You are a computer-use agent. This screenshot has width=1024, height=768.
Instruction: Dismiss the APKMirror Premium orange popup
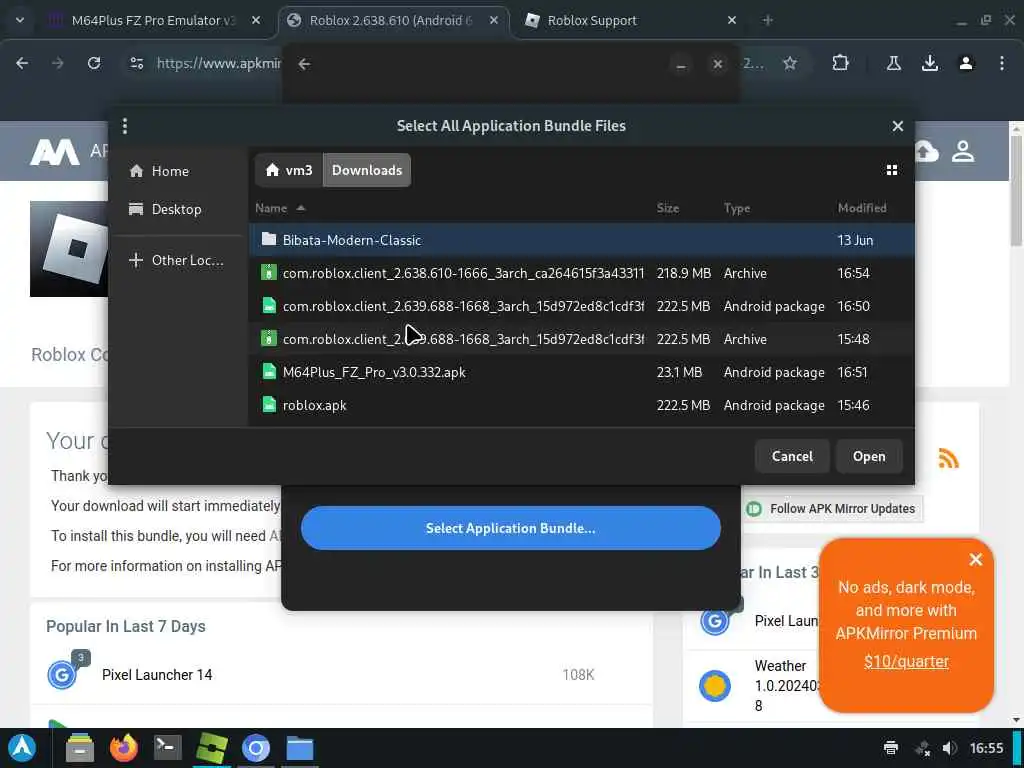pos(975,560)
